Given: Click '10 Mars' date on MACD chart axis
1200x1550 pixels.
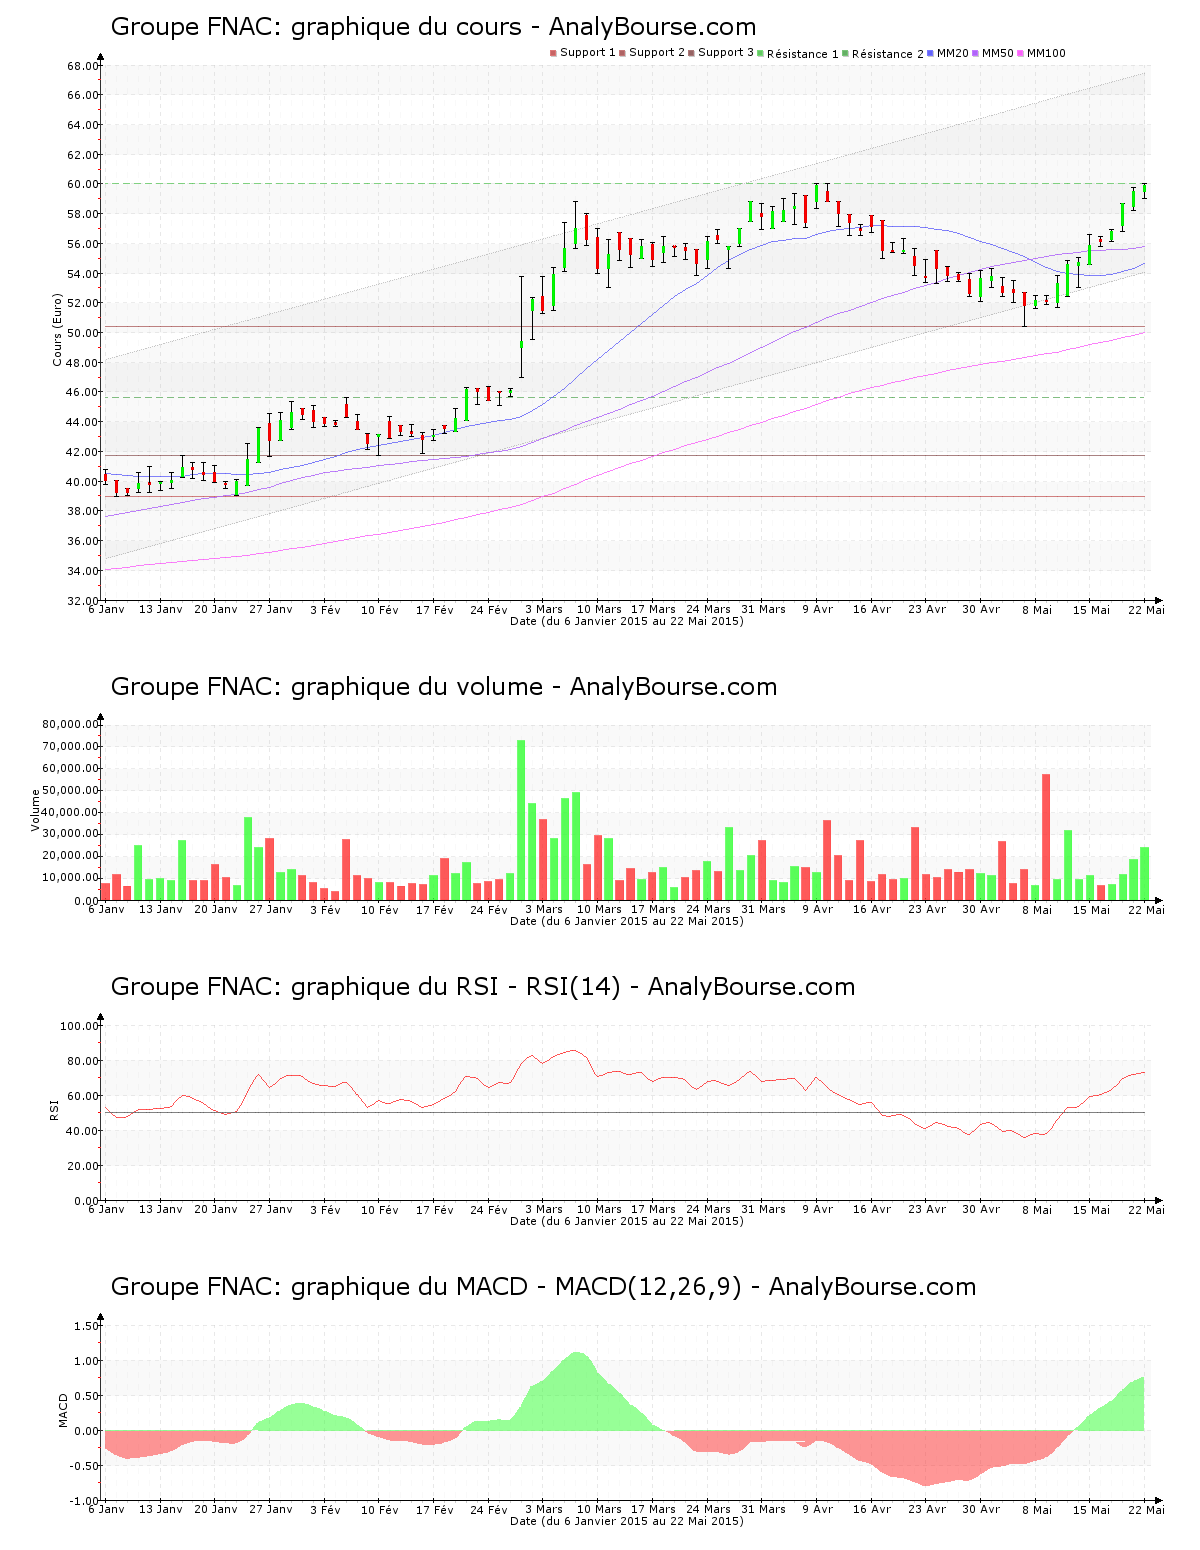Looking at the screenshot, I should click(599, 1510).
